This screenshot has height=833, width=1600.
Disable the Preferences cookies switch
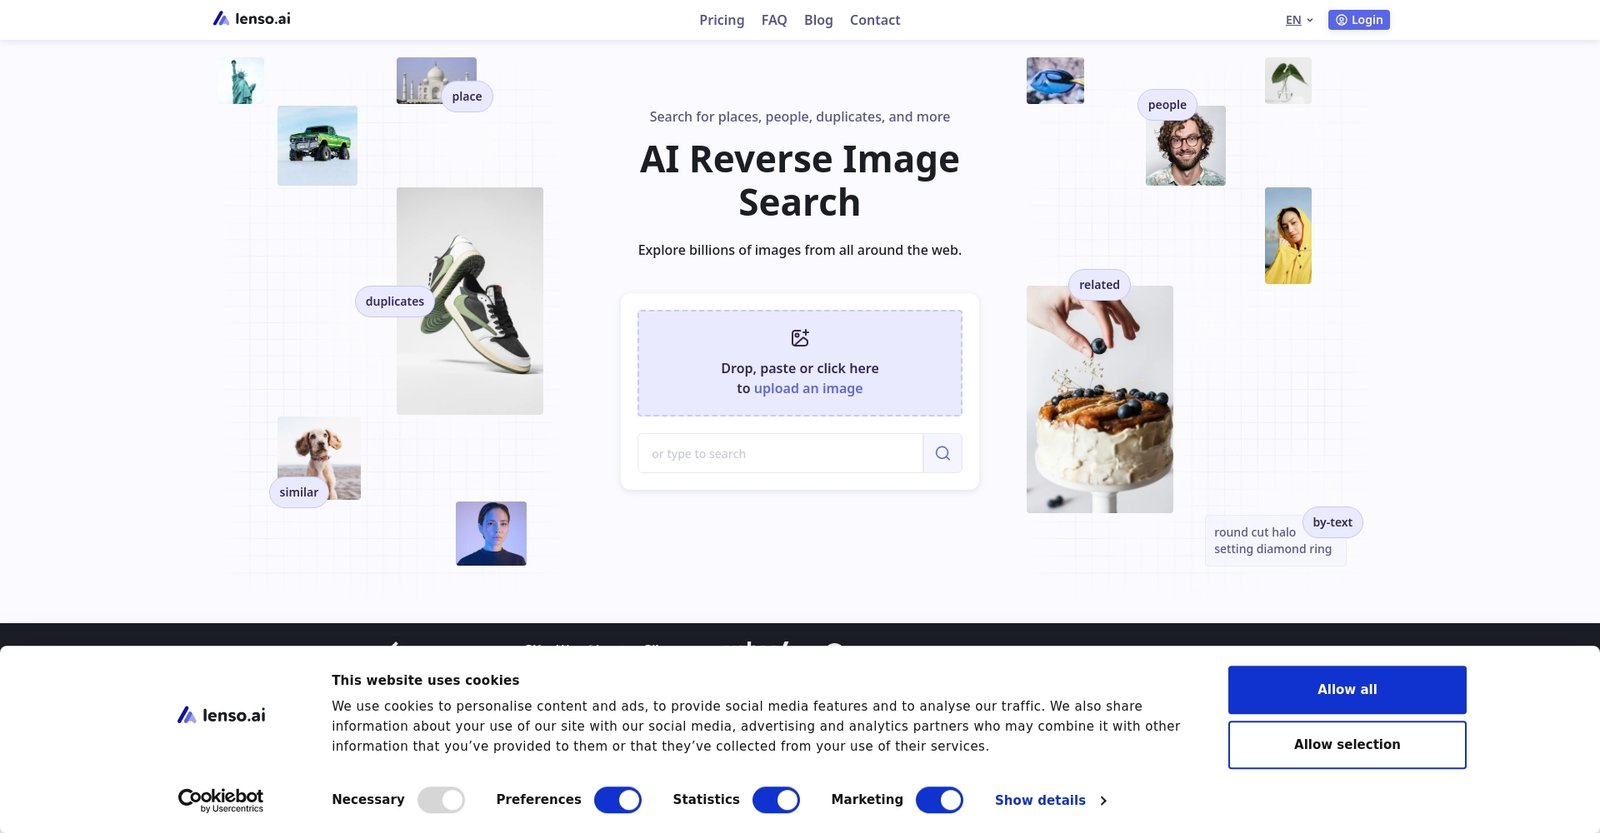click(618, 800)
